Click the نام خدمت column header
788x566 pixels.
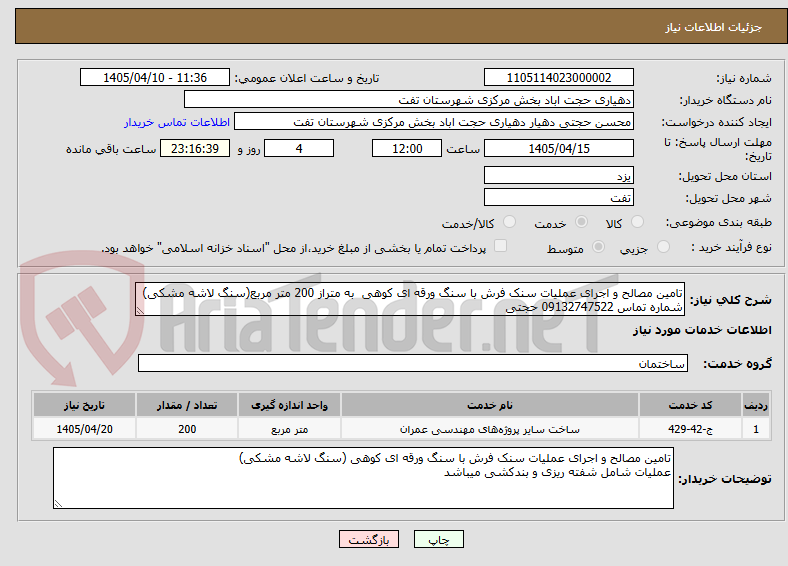pyautogui.click(x=489, y=405)
